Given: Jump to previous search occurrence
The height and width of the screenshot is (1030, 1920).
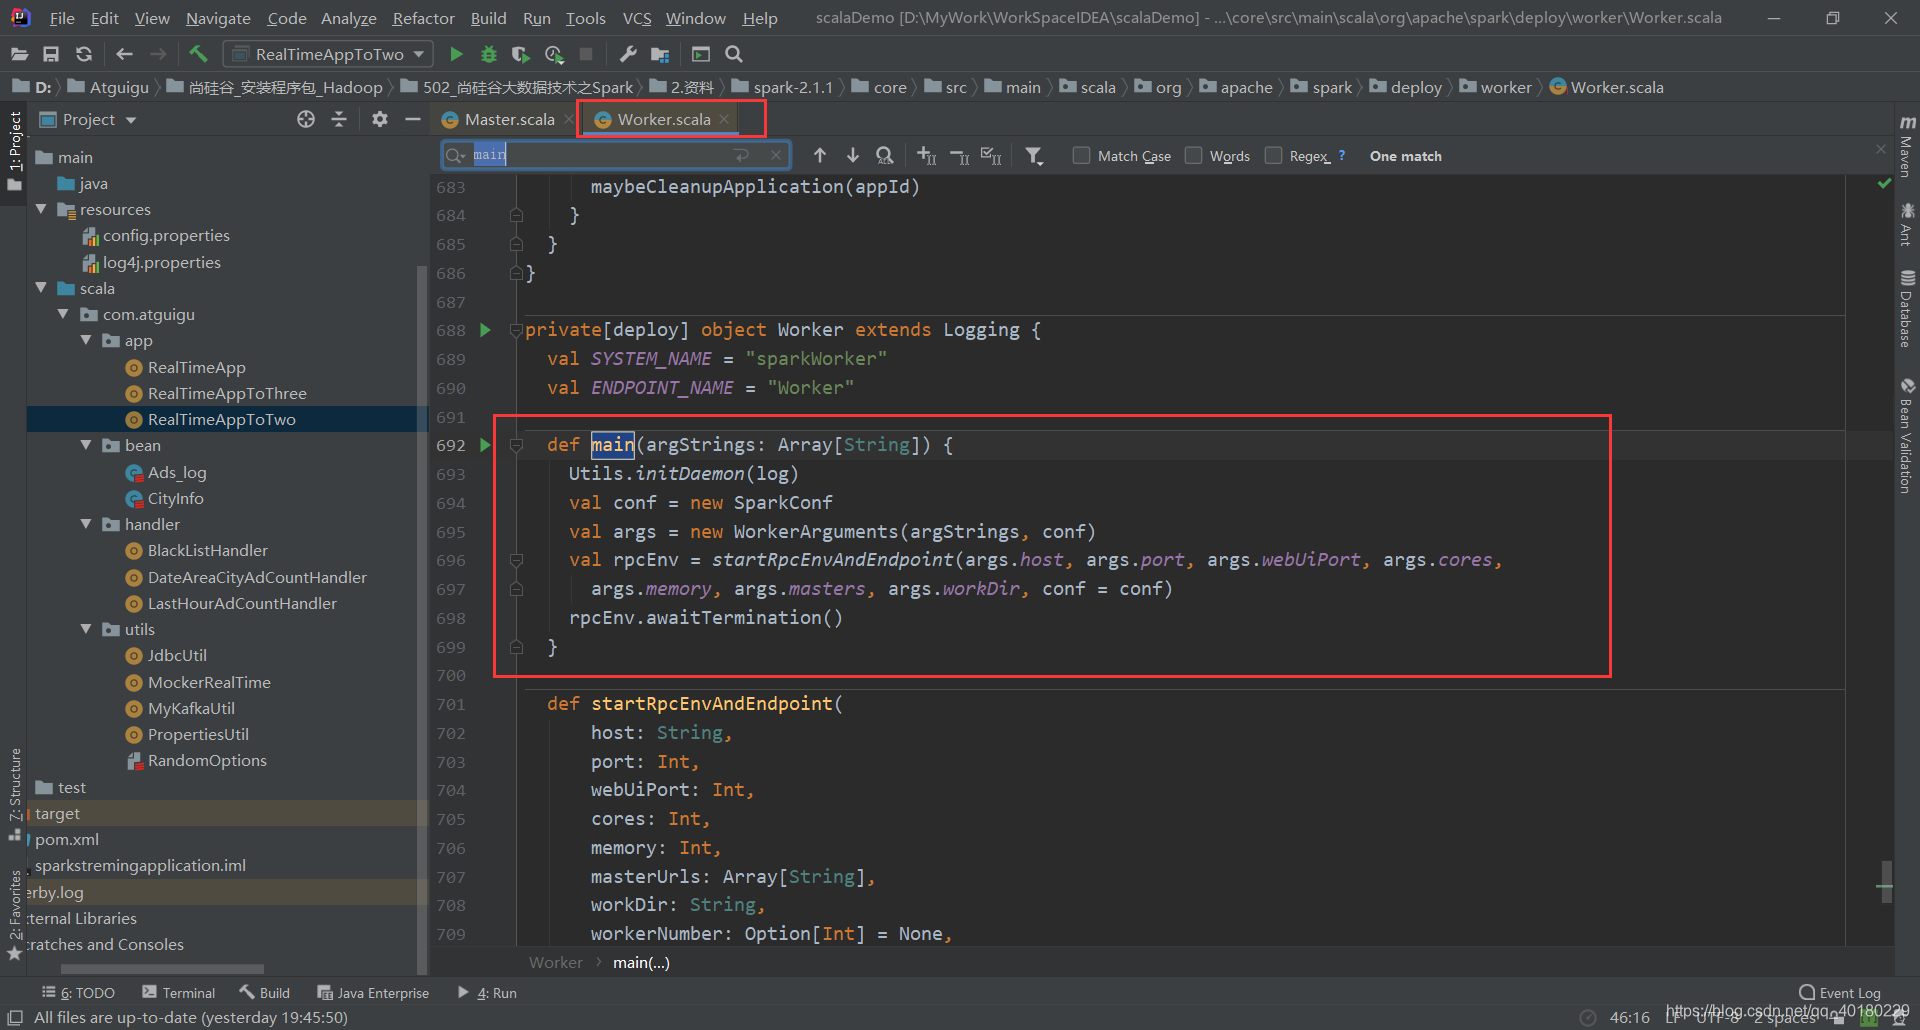Looking at the screenshot, I should (x=820, y=155).
